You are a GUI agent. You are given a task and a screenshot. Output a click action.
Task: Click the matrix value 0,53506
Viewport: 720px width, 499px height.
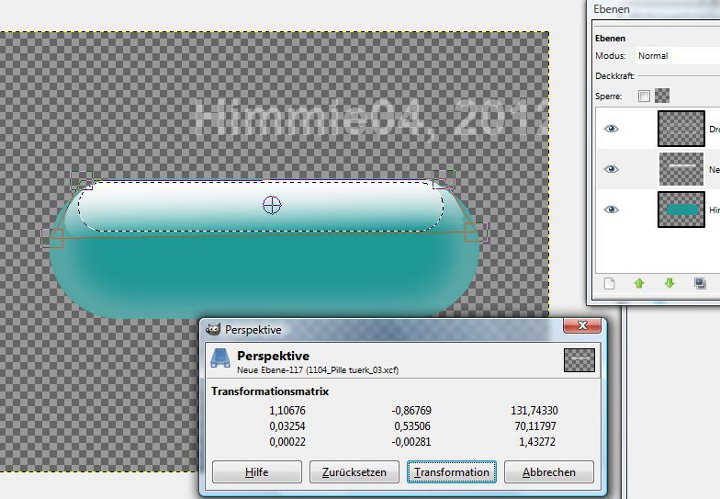pos(412,426)
